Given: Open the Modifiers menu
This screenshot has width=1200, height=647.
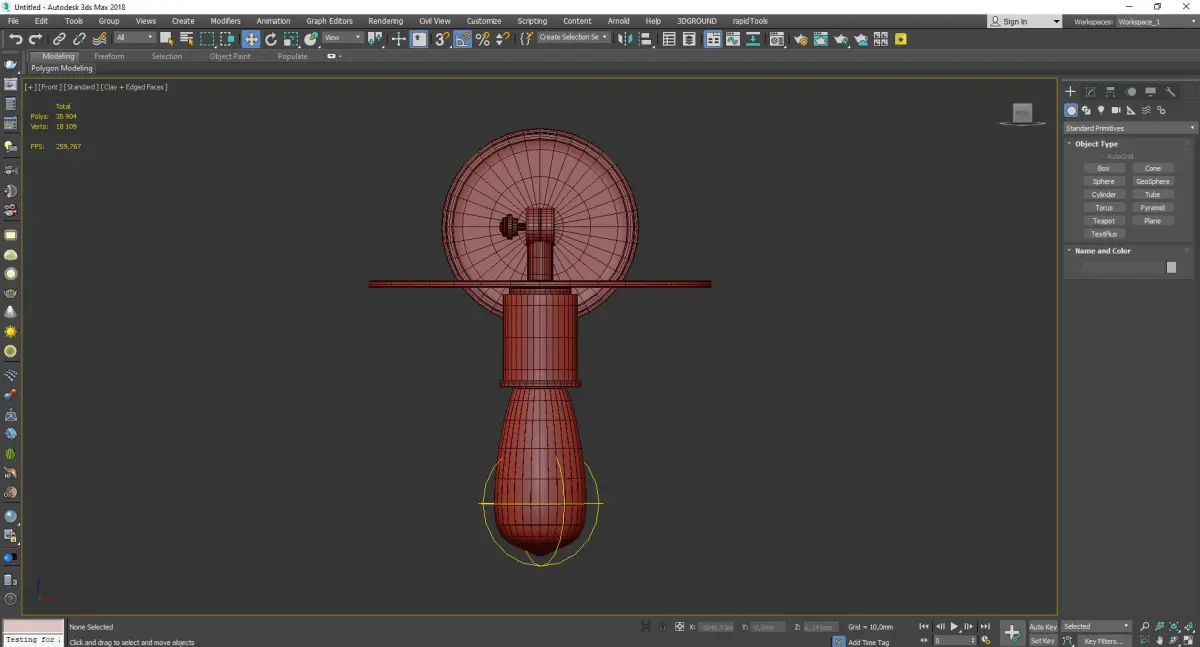Looking at the screenshot, I should pos(225,21).
